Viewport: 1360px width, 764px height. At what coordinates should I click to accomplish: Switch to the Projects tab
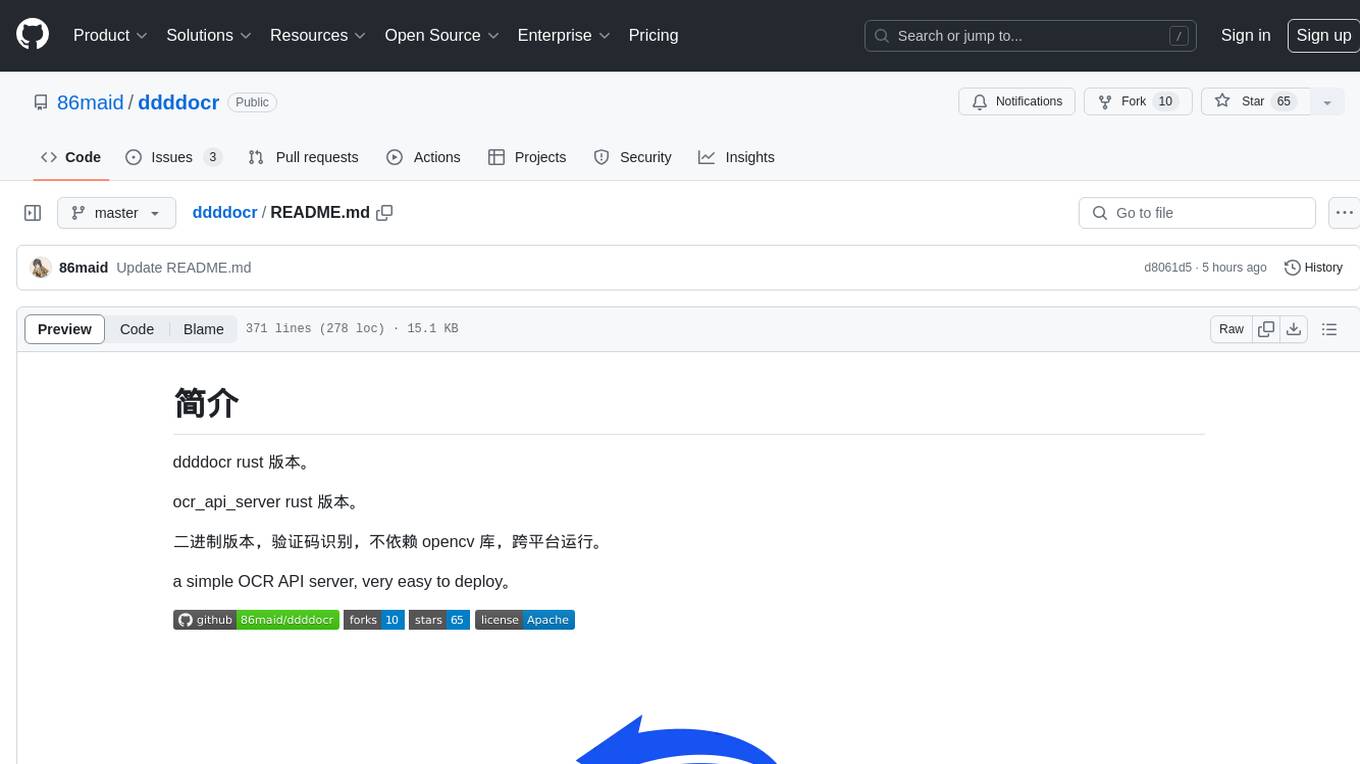click(x=527, y=157)
